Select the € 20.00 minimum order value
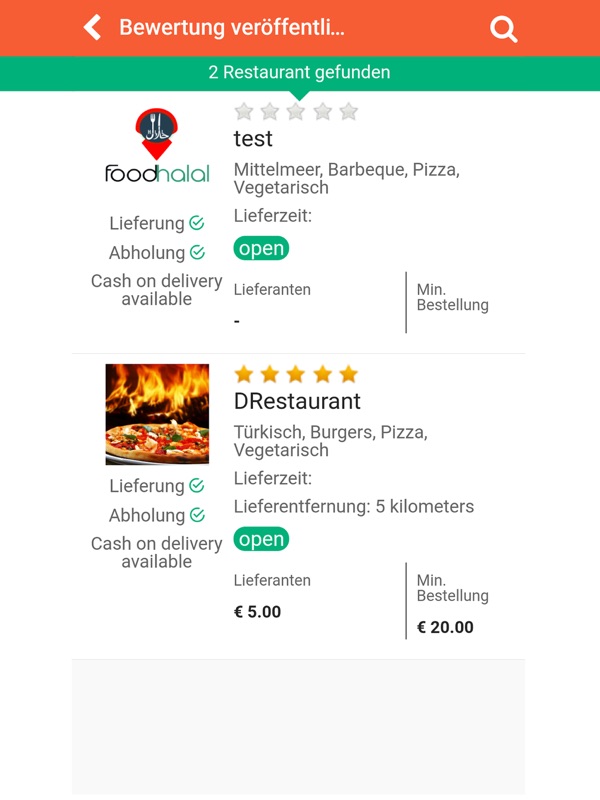The height and width of the screenshot is (800, 600). click(x=445, y=628)
